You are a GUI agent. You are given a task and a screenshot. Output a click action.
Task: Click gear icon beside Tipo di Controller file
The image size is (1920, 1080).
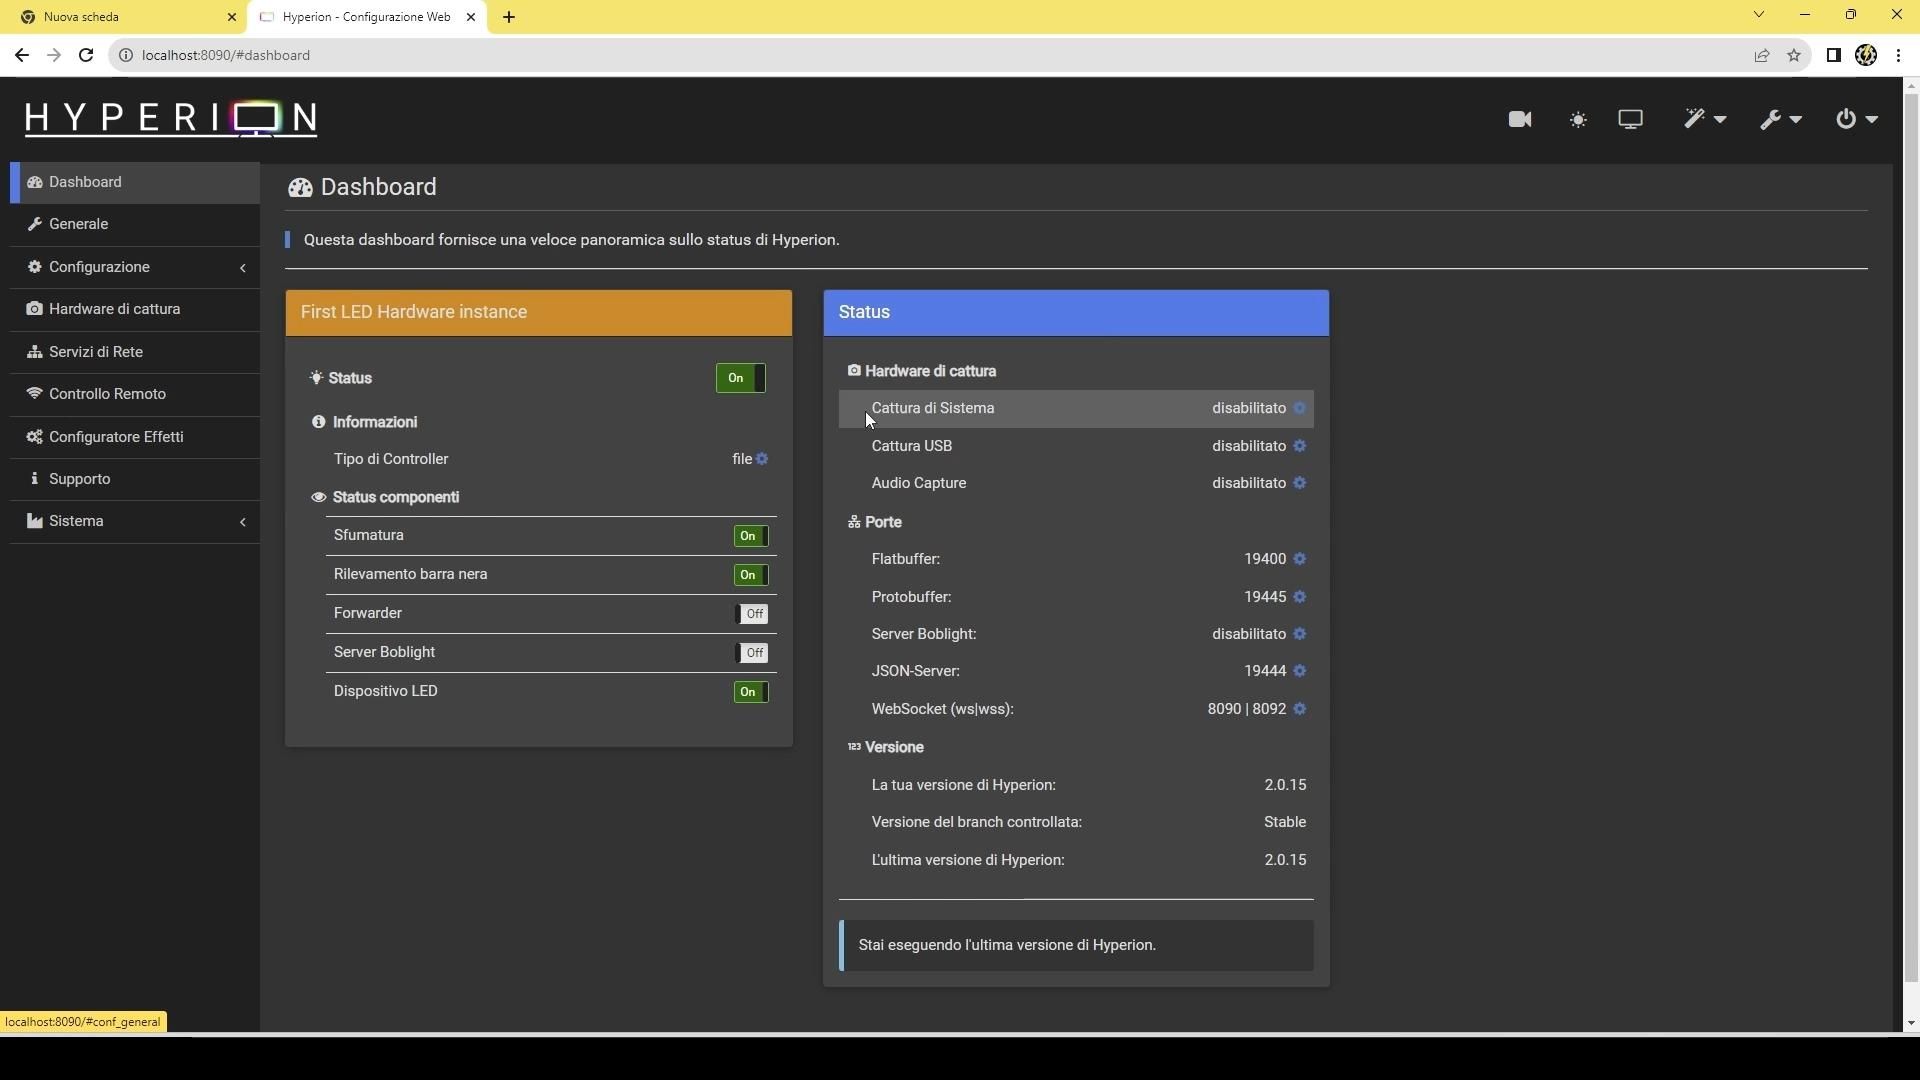pyautogui.click(x=762, y=459)
